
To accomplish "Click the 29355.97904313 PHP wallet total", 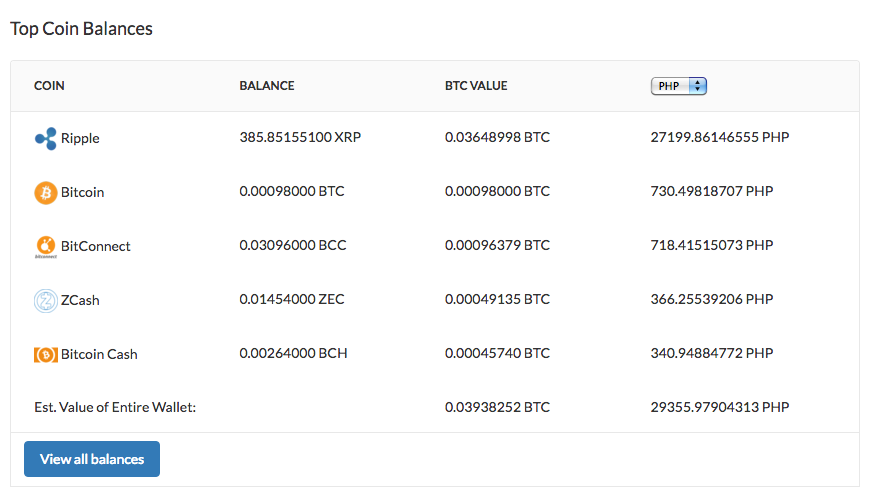I will (x=719, y=407).
